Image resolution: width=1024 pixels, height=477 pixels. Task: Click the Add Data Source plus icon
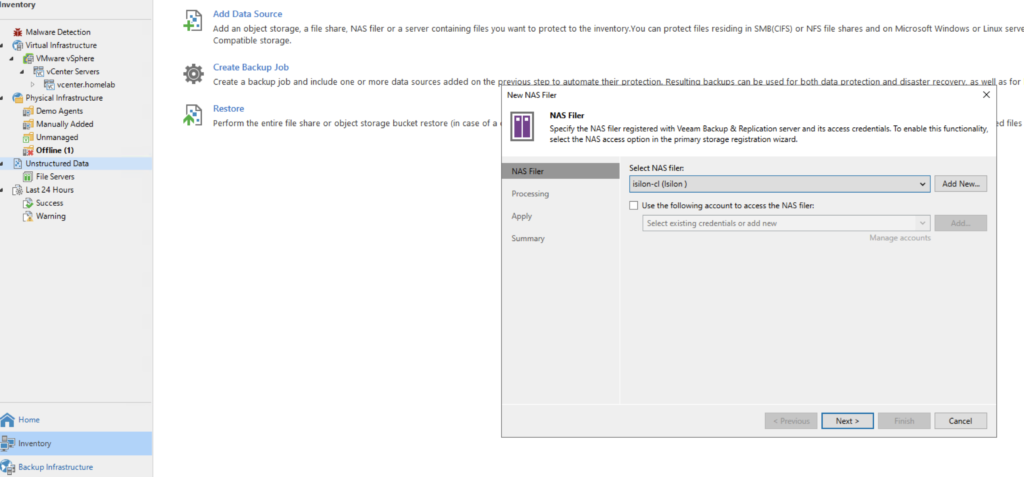tap(193, 21)
